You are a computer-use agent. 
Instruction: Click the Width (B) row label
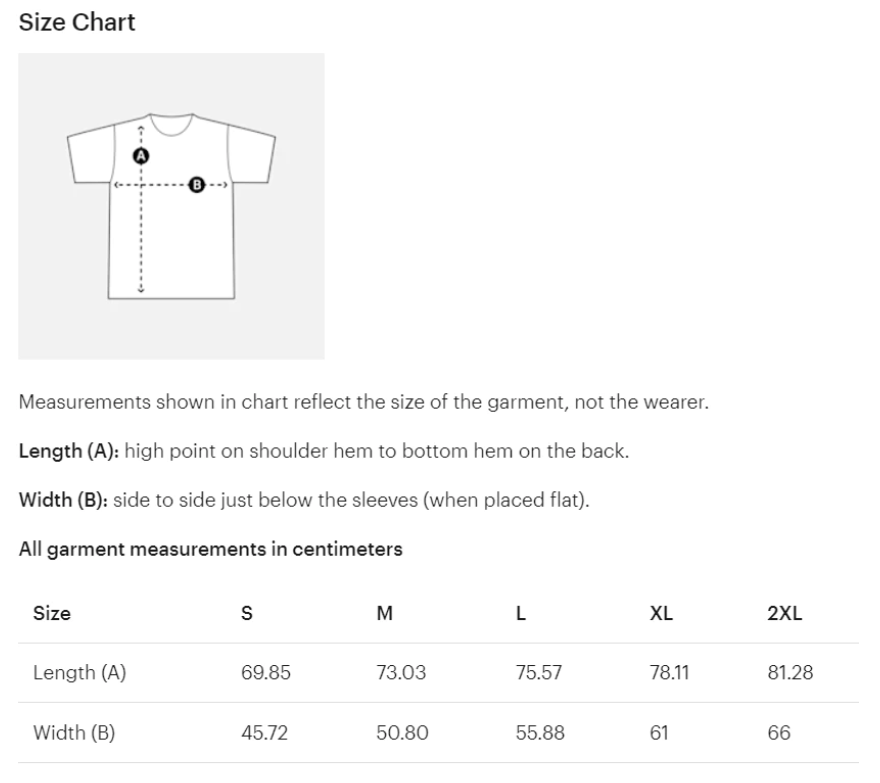(74, 733)
